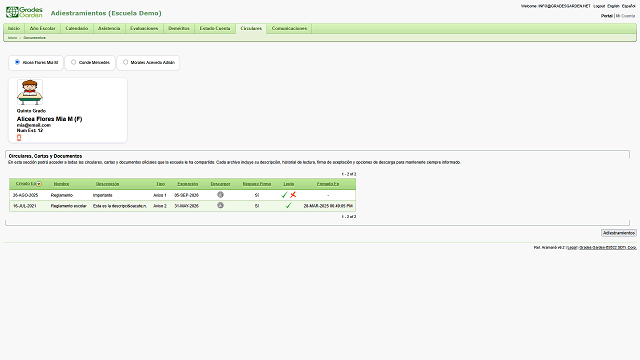Switch language to Español

click(629, 6)
